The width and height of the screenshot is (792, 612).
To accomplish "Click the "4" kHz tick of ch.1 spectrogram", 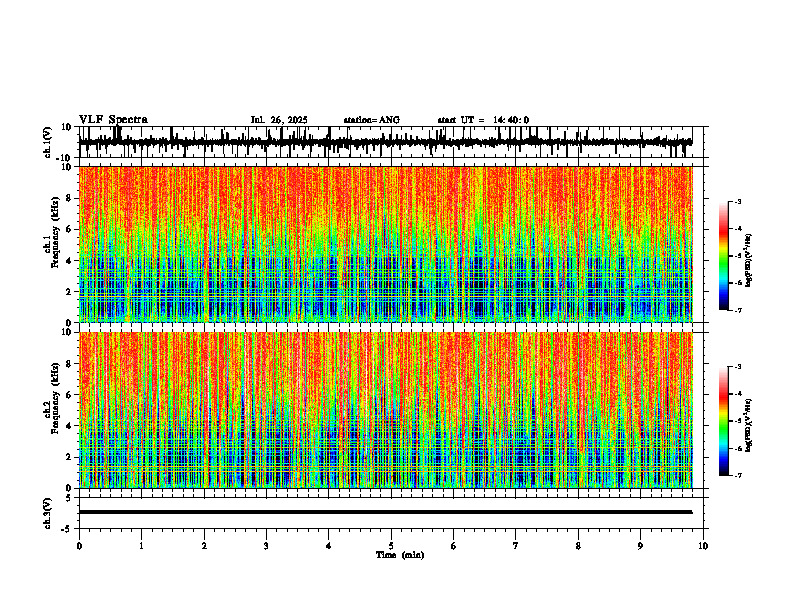I will [x=70, y=261].
